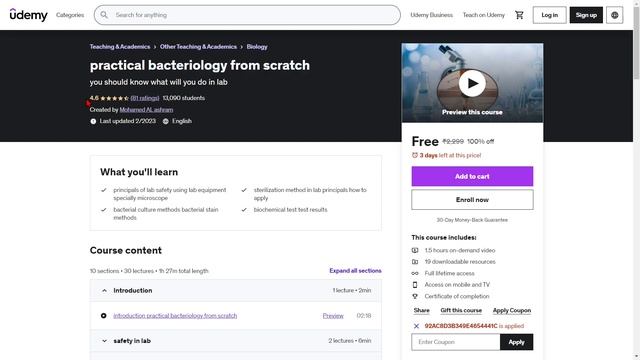
Task: Open the 81 ratings link
Action: coord(145,98)
